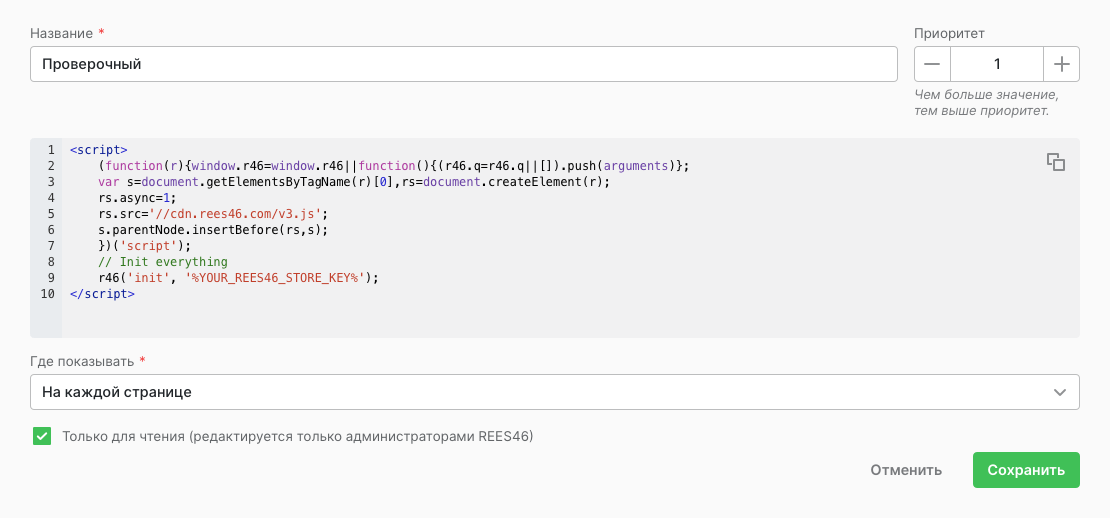Click the Приоритет label
The width and height of the screenshot is (1110, 518).
tap(949, 33)
